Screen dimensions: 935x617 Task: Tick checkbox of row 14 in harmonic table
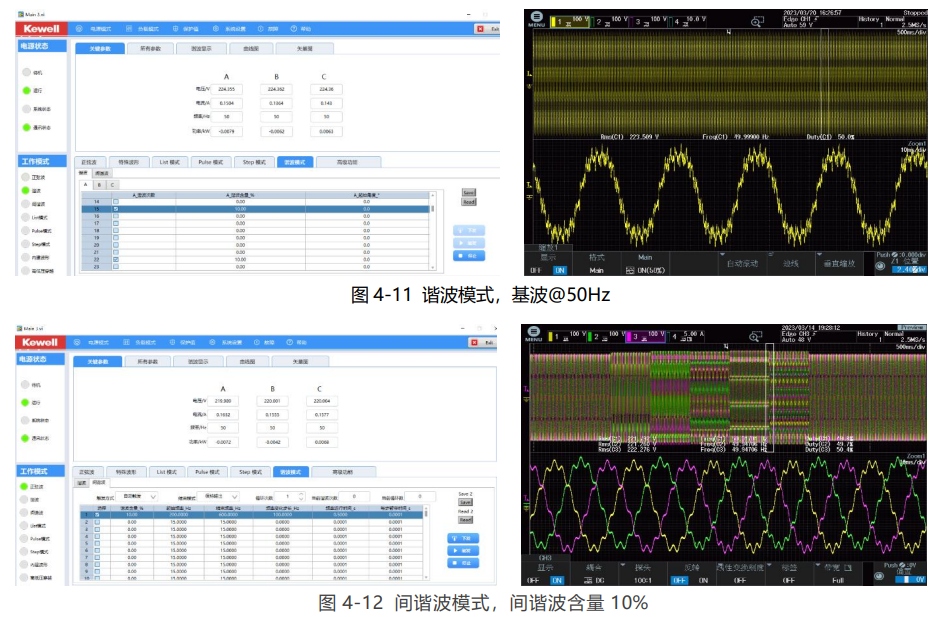116,202
